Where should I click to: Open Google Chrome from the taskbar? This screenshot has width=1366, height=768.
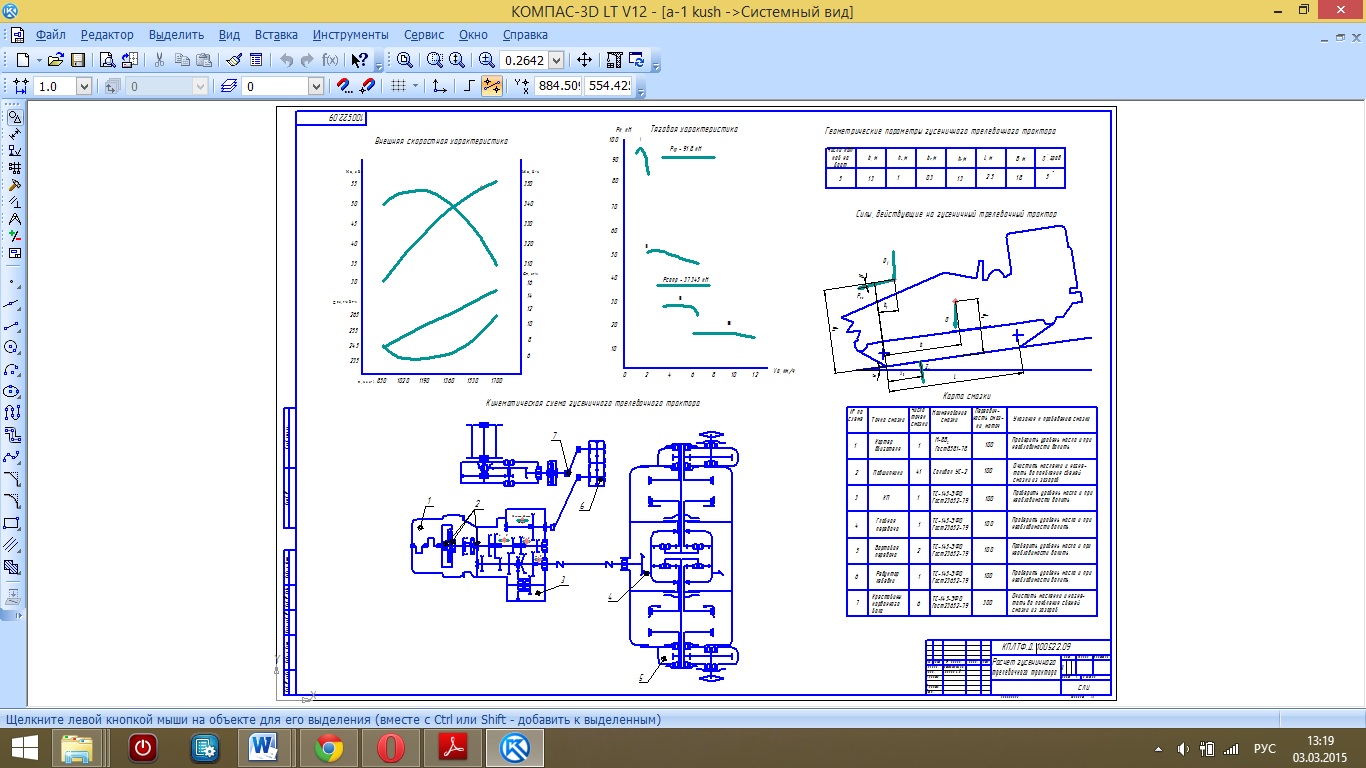[329, 747]
